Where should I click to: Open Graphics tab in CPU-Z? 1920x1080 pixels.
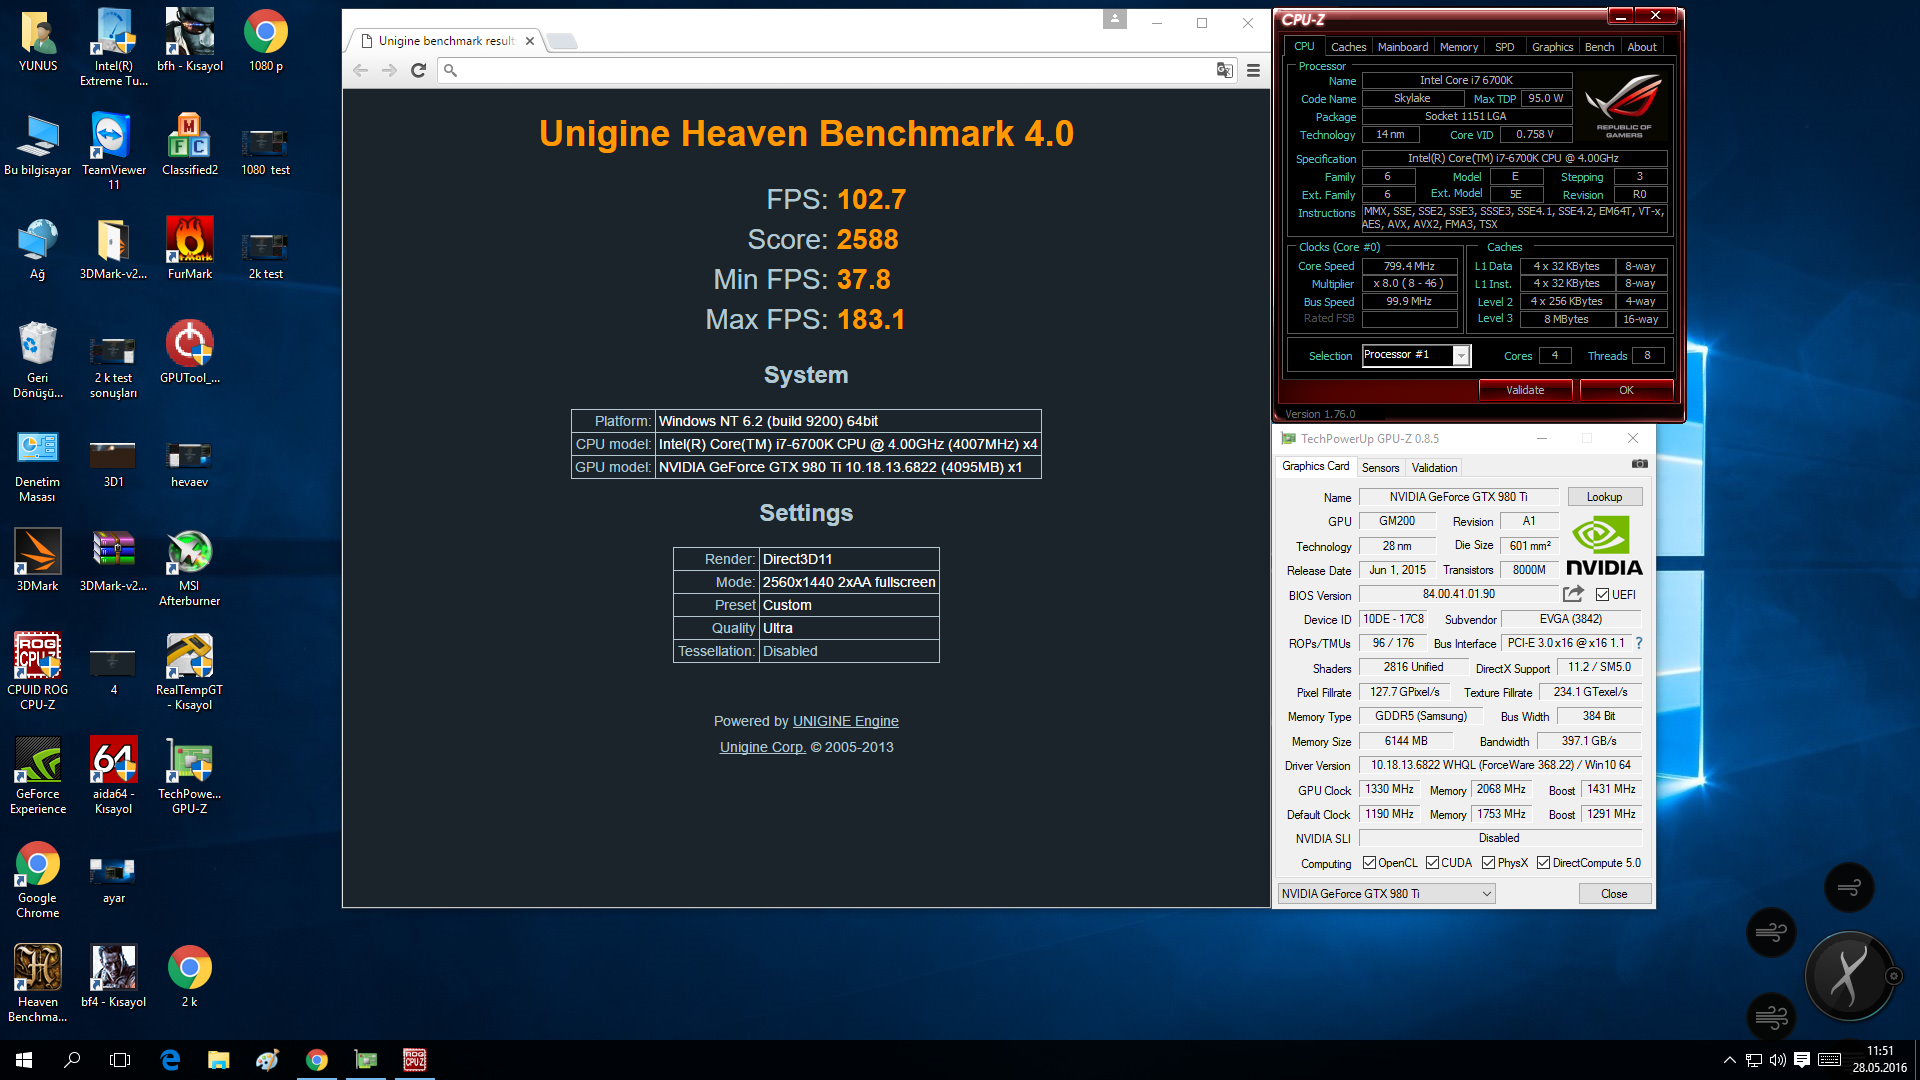pos(1552,47)
